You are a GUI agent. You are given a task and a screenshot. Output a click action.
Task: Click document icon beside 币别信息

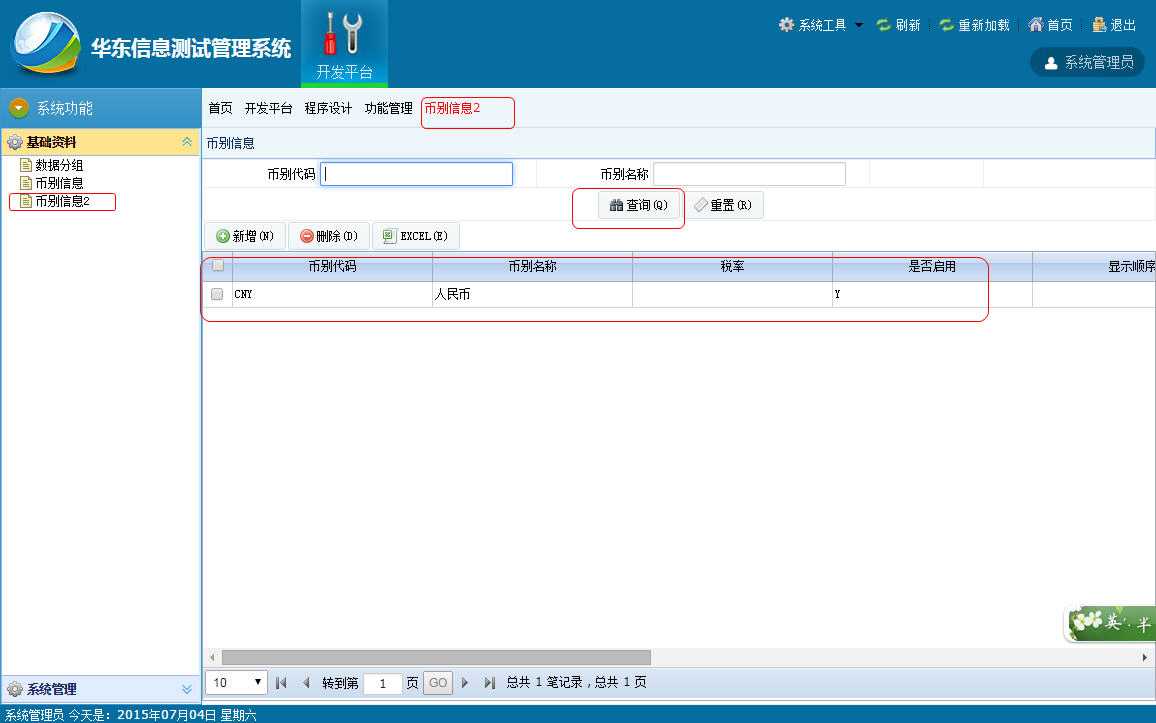tap(26, 182)
